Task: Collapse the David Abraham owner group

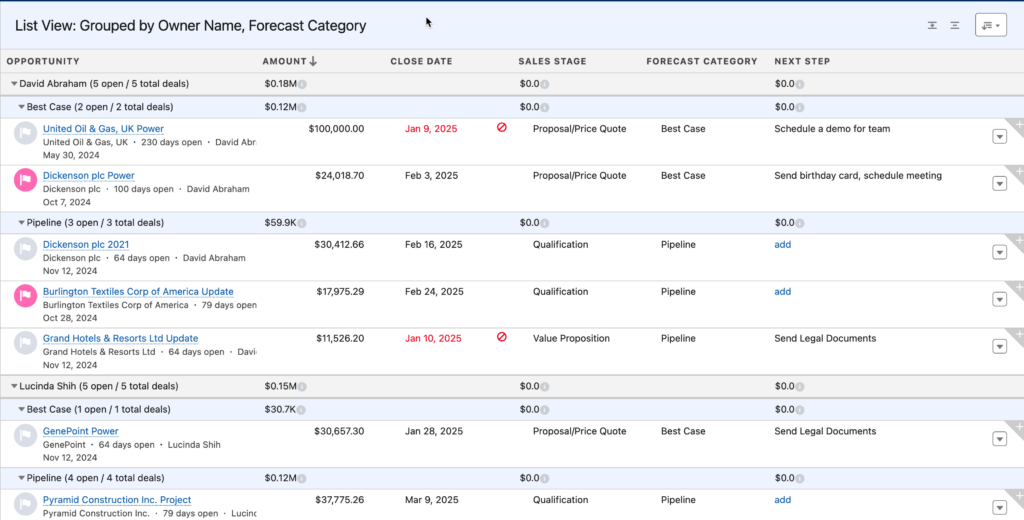Action: click(x=13, y=84)
